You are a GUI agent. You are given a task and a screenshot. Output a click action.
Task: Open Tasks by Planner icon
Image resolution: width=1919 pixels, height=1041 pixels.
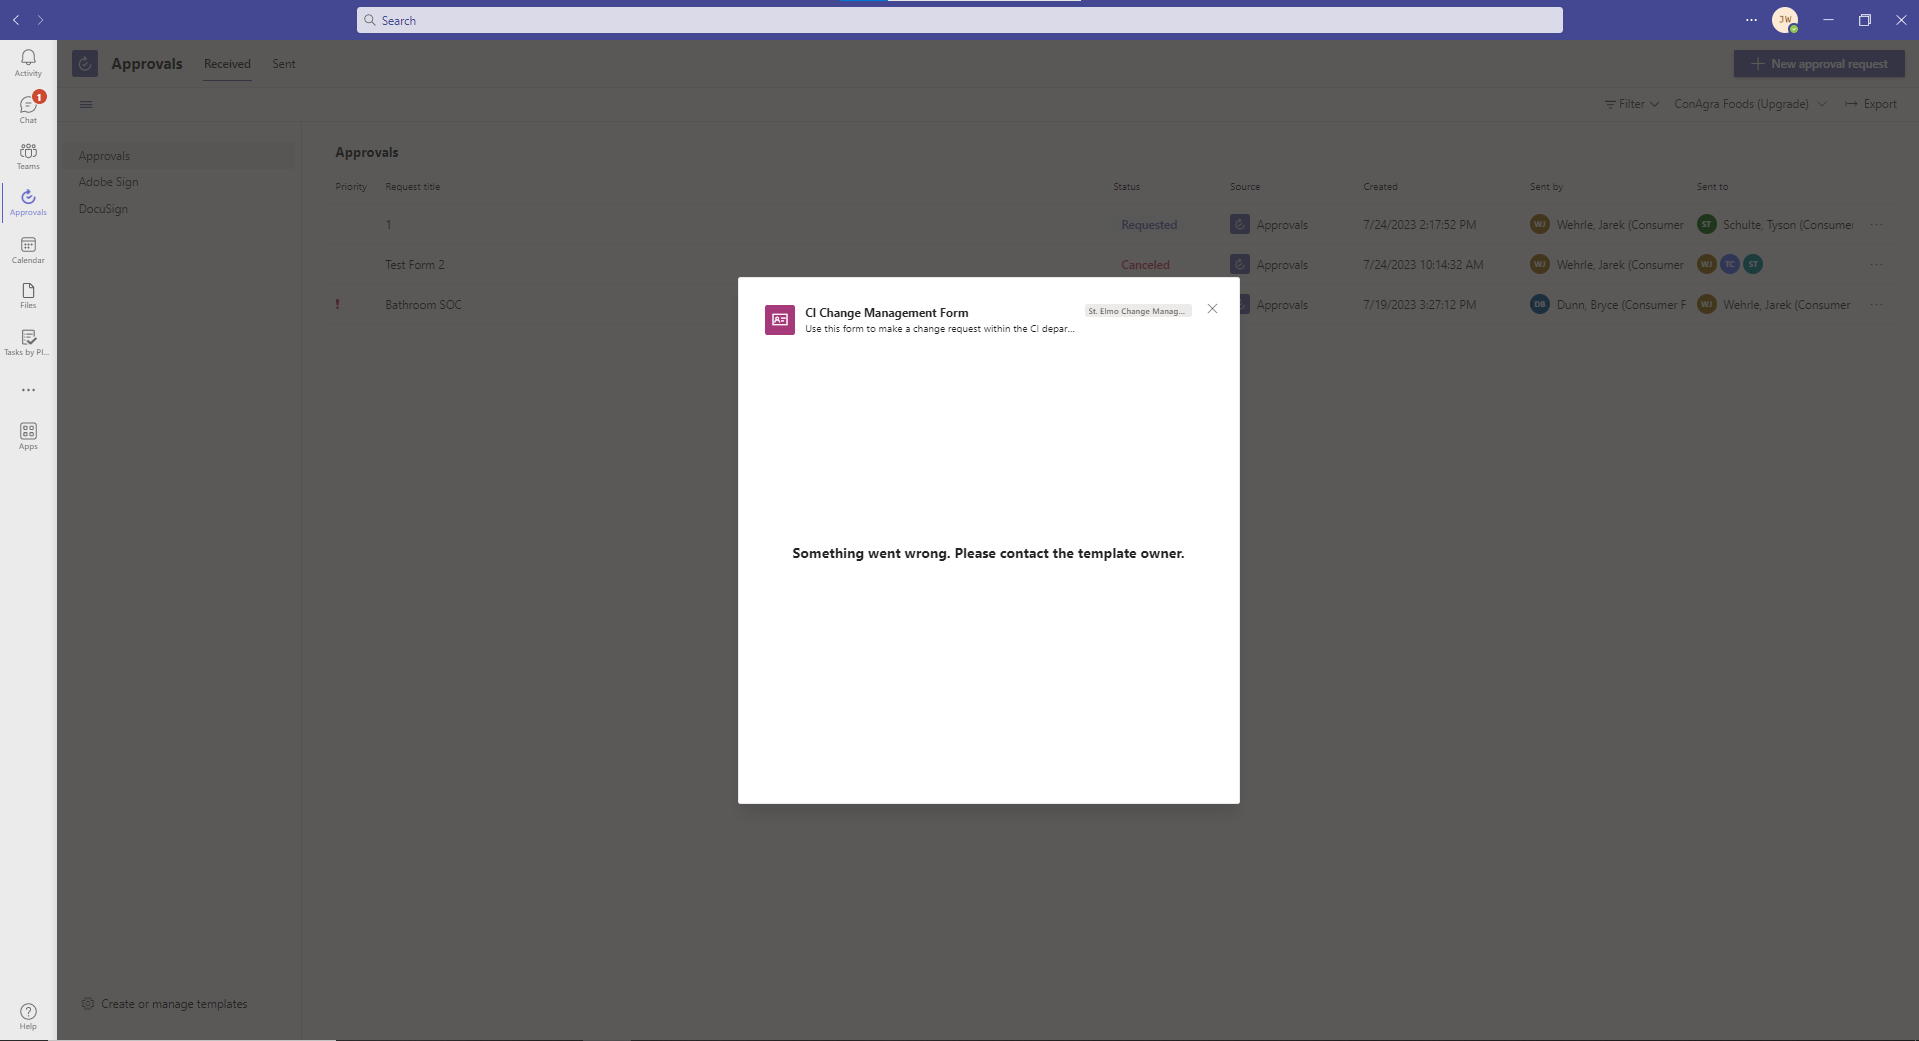pos(27,340)
